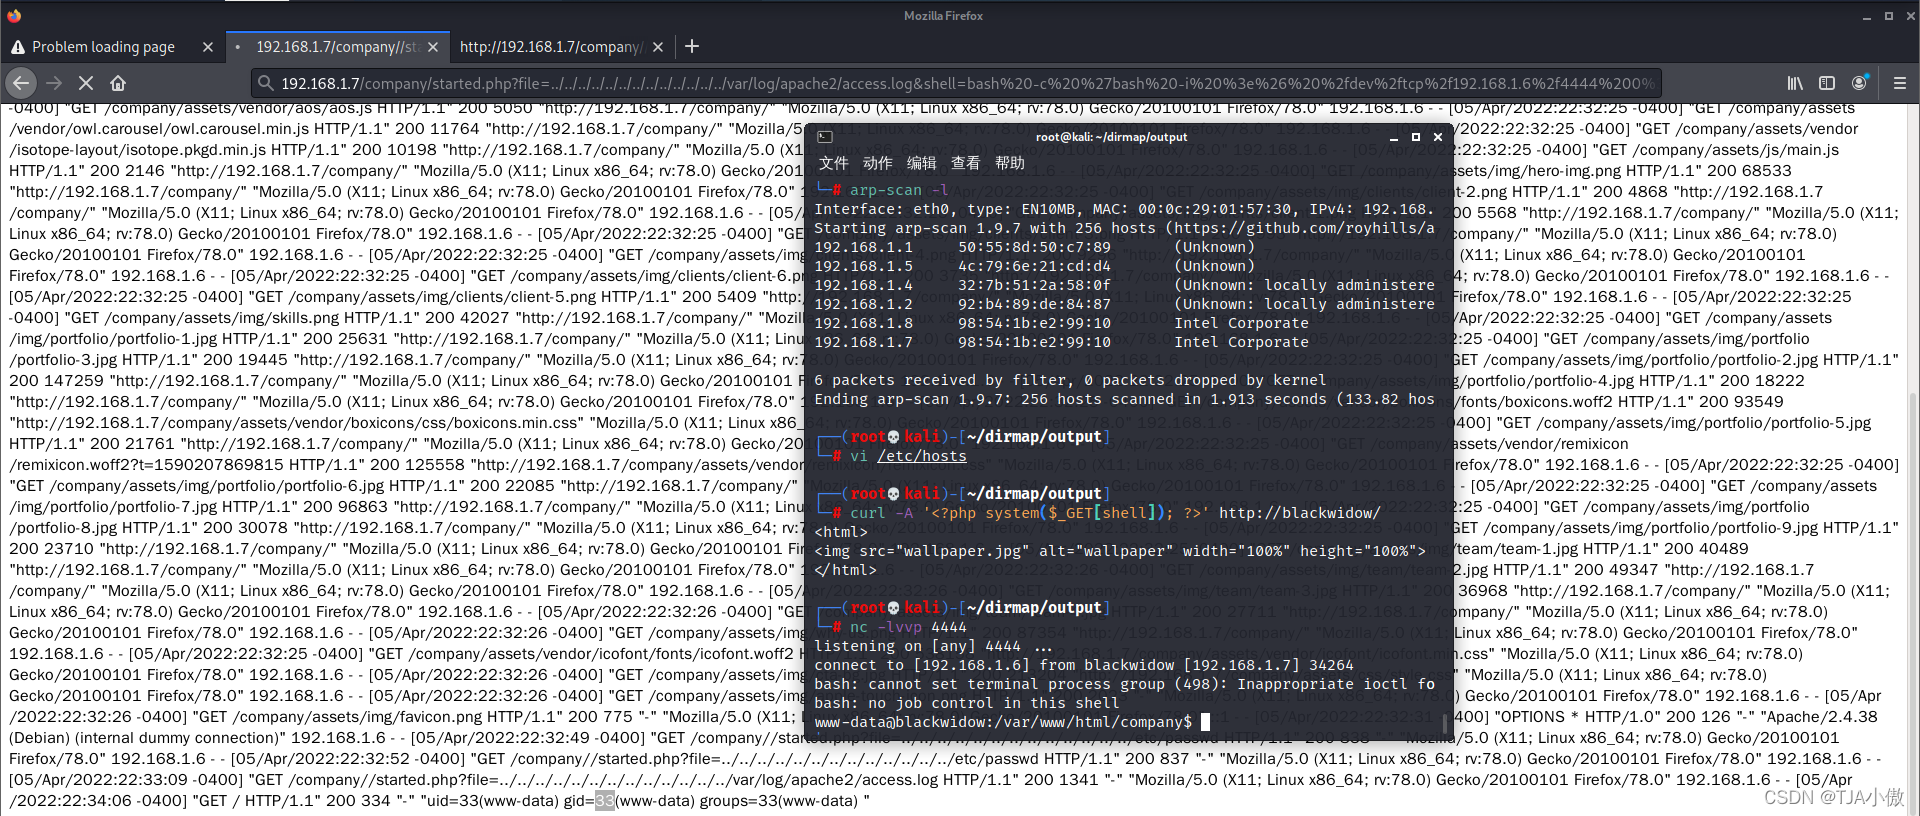Close the '192.168.1.7/company//st' tab
The width and height of the screenshot is (1920, 816).
coord(433,47)
